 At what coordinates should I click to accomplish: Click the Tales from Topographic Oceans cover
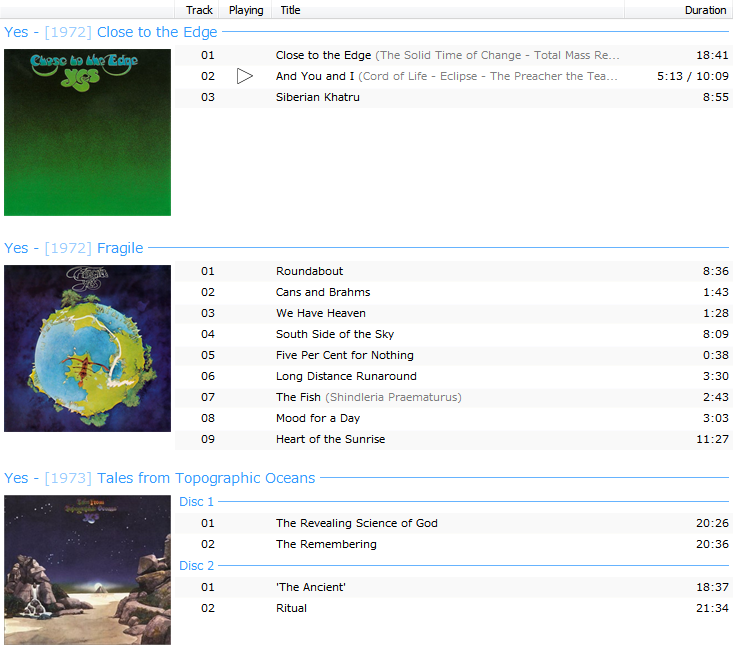pyautogui.click(x=87, y=570)
